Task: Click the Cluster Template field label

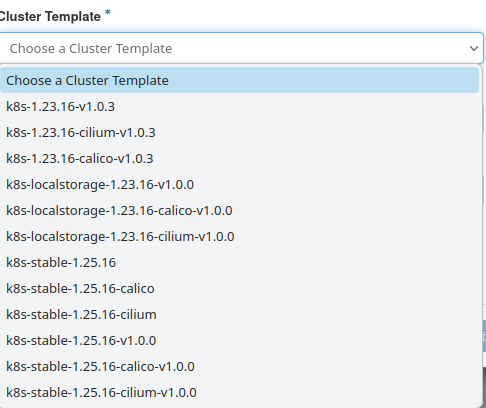Action: coord(50,16)
